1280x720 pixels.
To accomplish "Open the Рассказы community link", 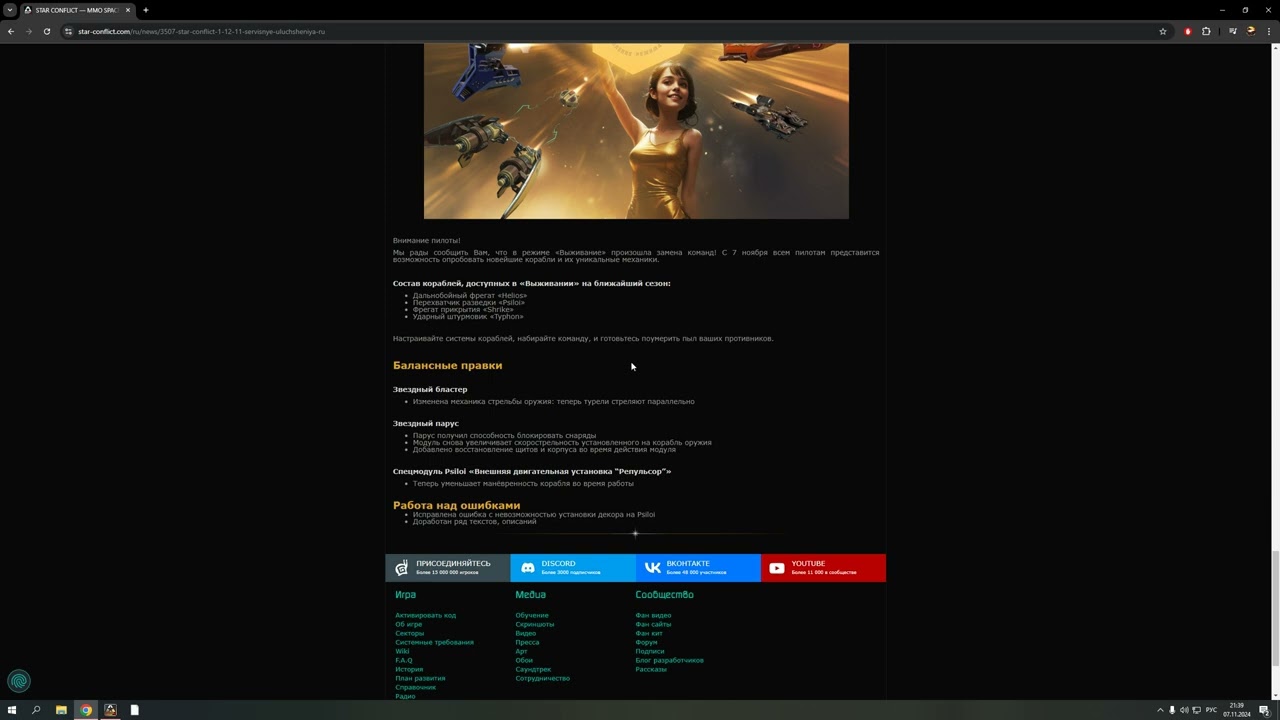I will click(651, 669).
